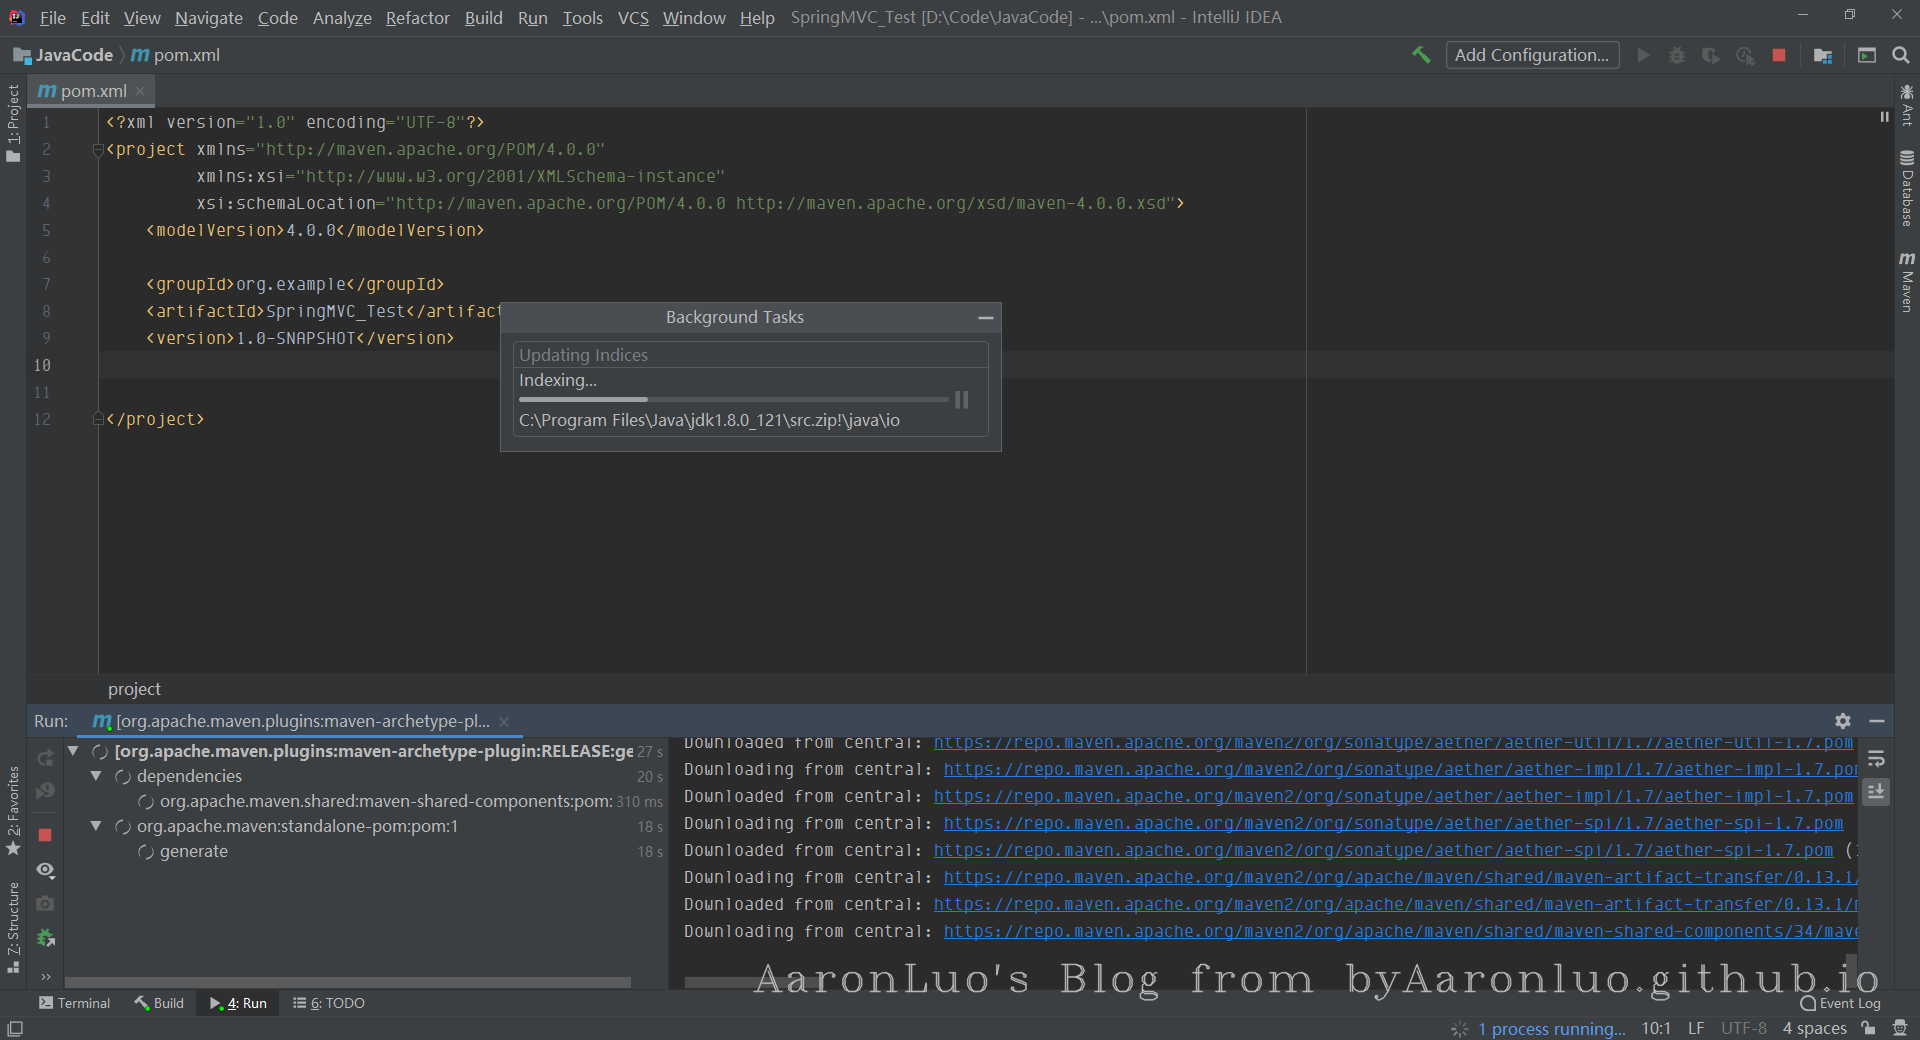Collapse the dependencies tree node
The image size is (1920, 1040).
[96, 775]
